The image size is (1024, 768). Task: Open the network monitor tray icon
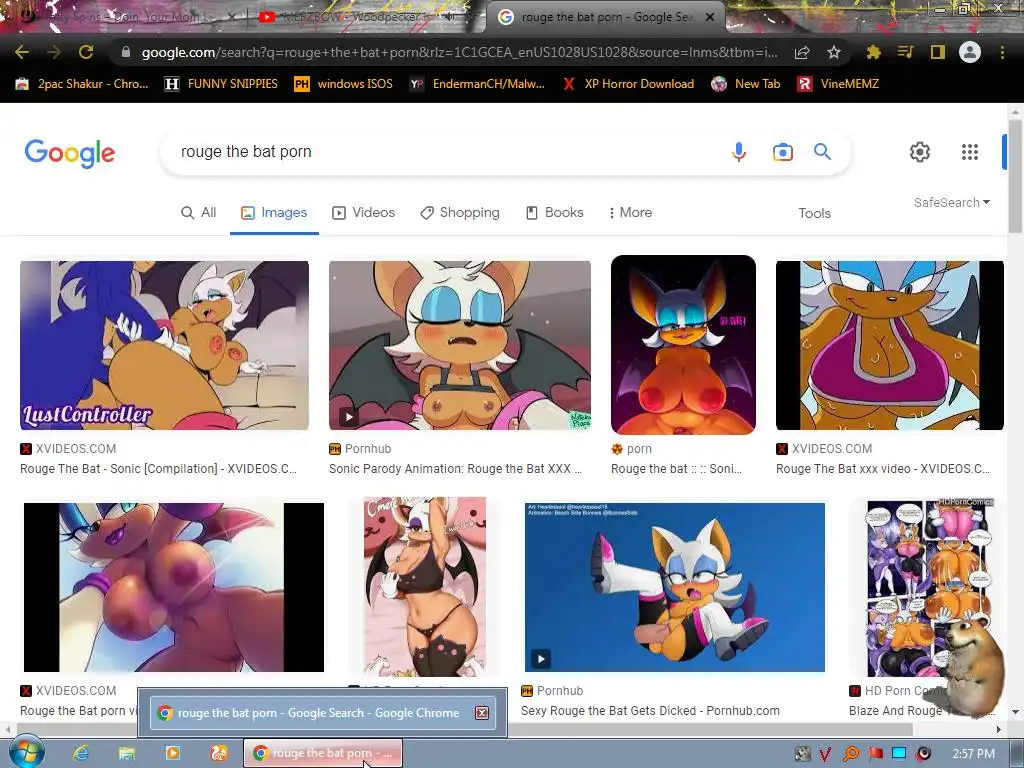click(899, 754)
